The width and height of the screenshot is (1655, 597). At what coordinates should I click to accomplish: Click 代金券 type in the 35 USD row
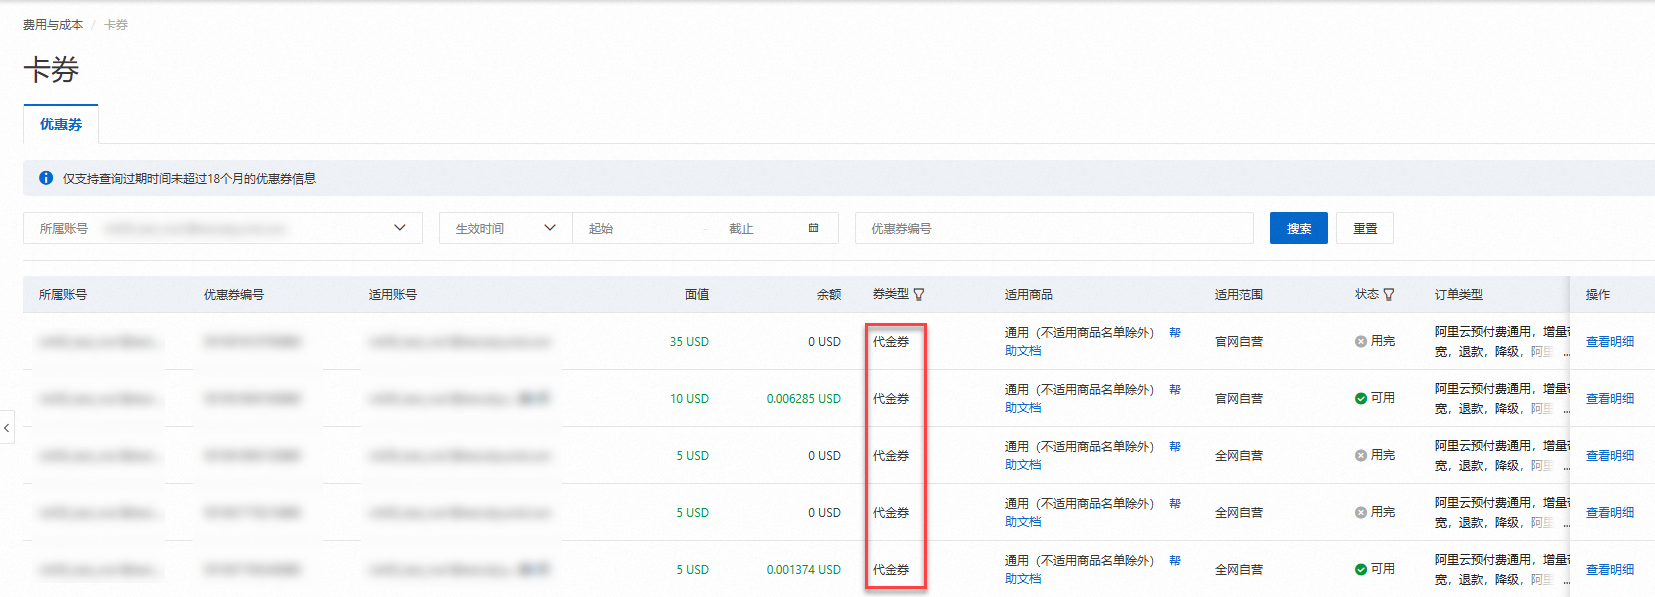pyautogui.click(x=891, y=341)
